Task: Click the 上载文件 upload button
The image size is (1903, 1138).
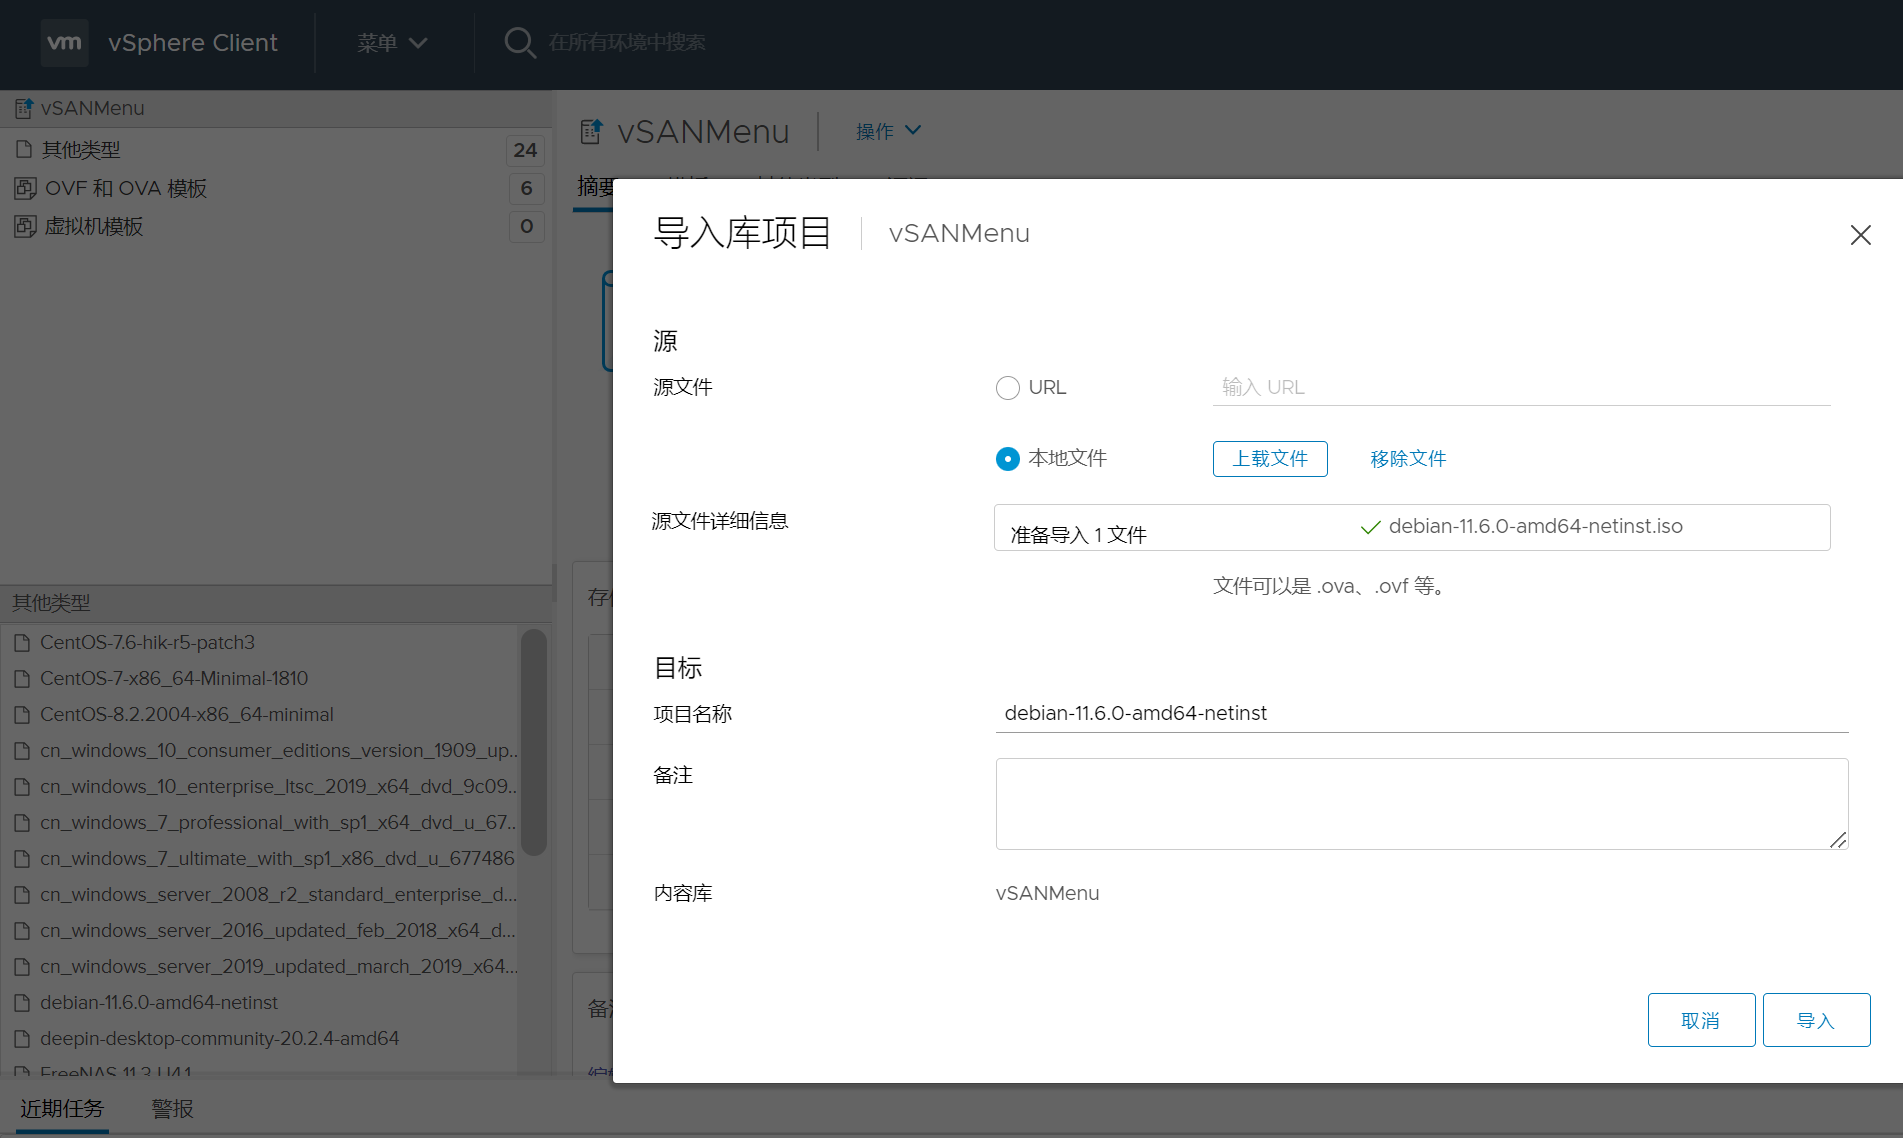Action: click(x=1269, y=458)
